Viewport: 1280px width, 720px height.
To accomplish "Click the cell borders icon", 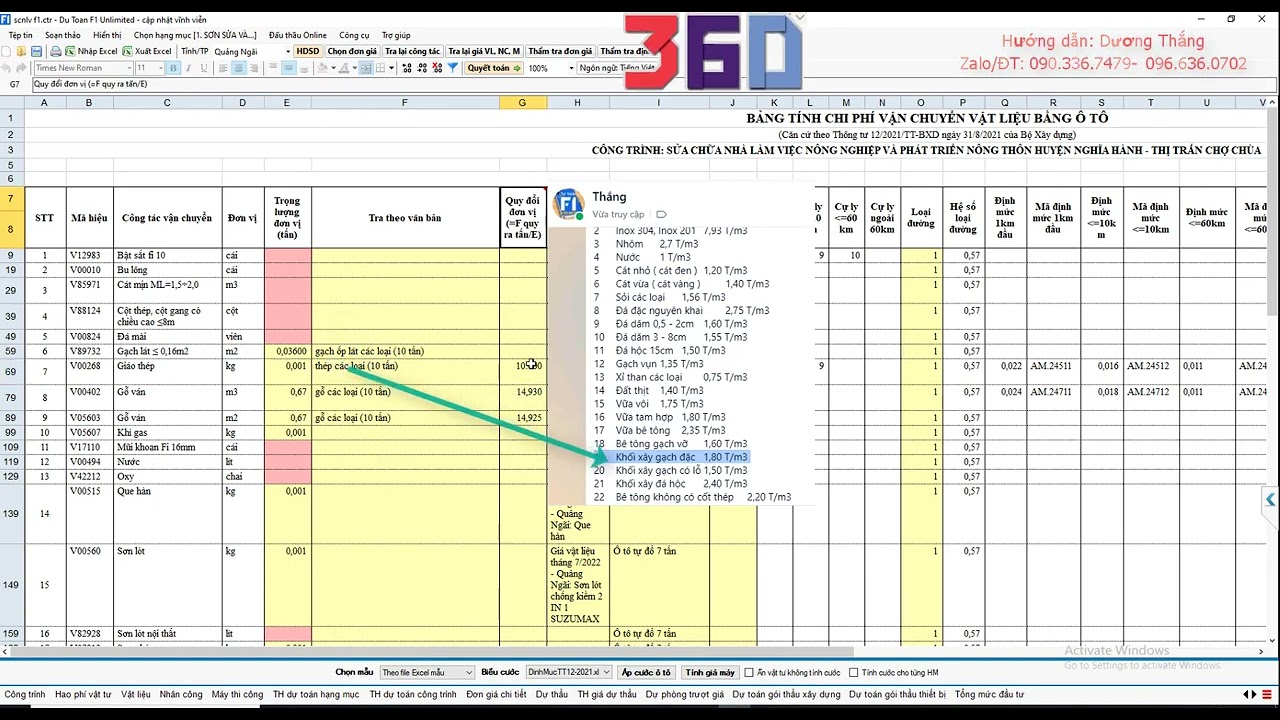I will click(380, 68).
